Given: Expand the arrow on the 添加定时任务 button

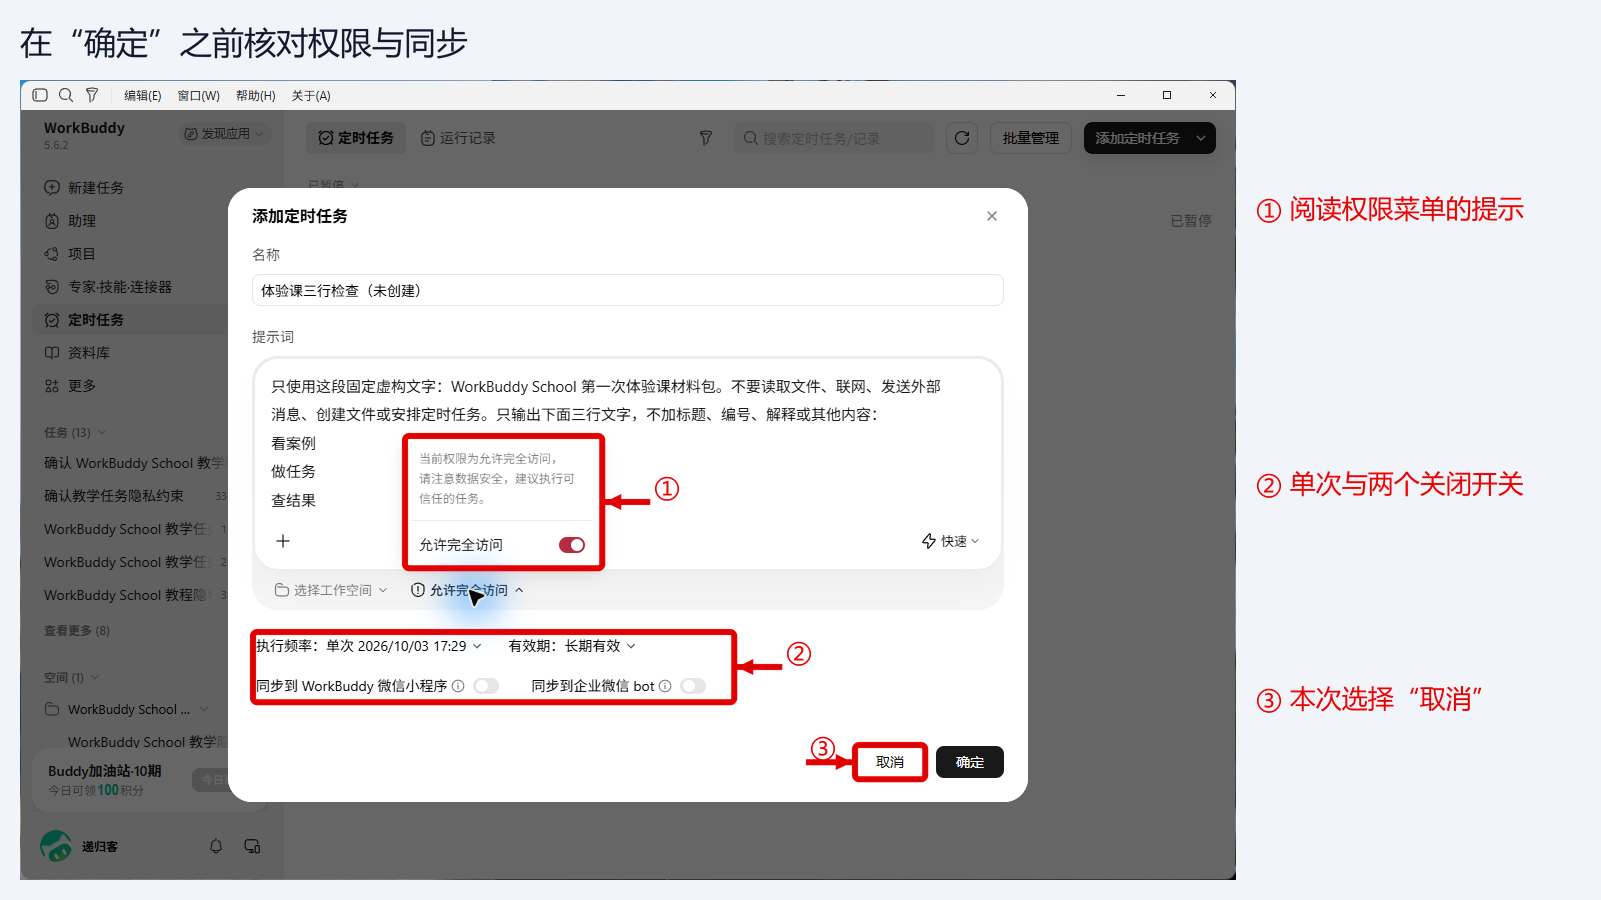Looking at the screenshot, I should click(x=1201, y=138).
